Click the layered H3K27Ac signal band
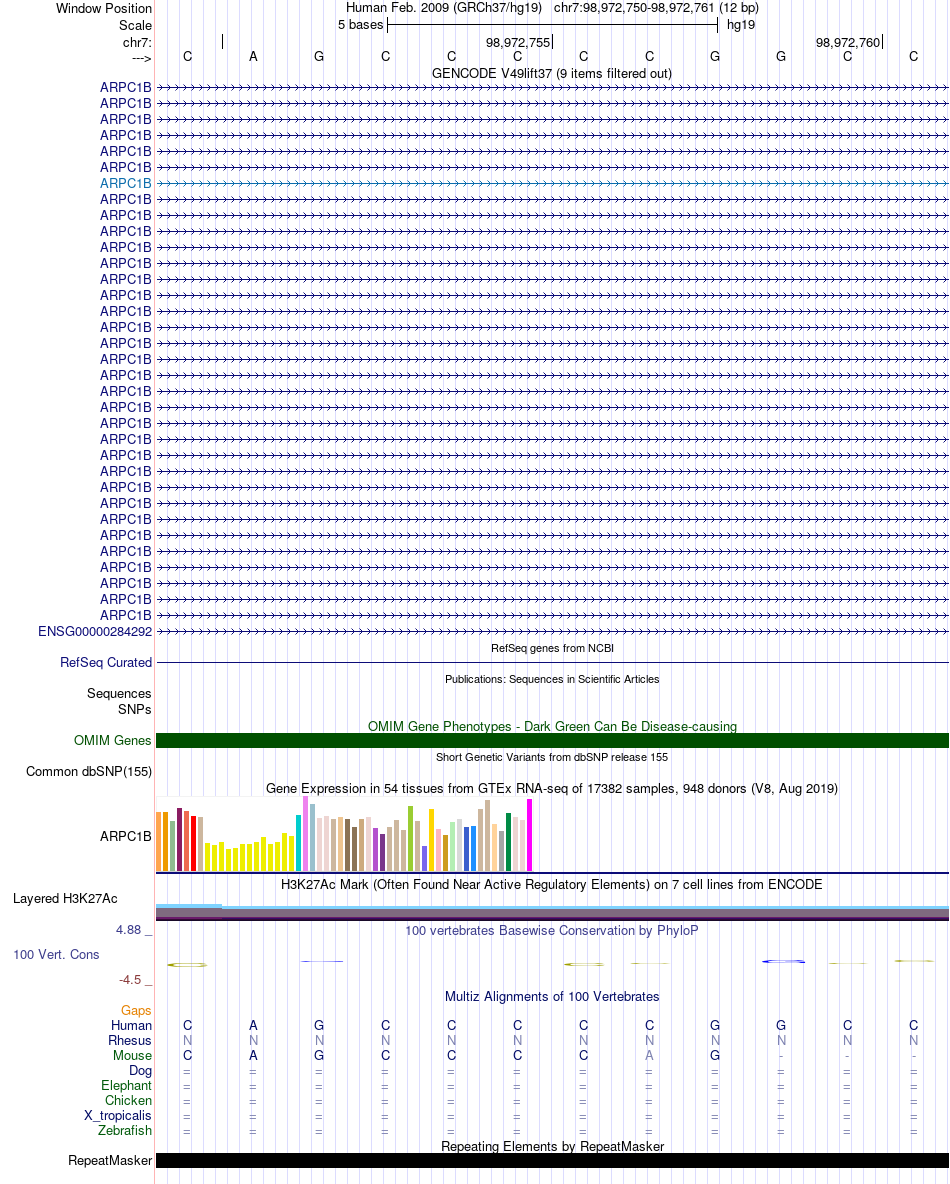This screenshot has height=1184, width=950. pos(552,912)
